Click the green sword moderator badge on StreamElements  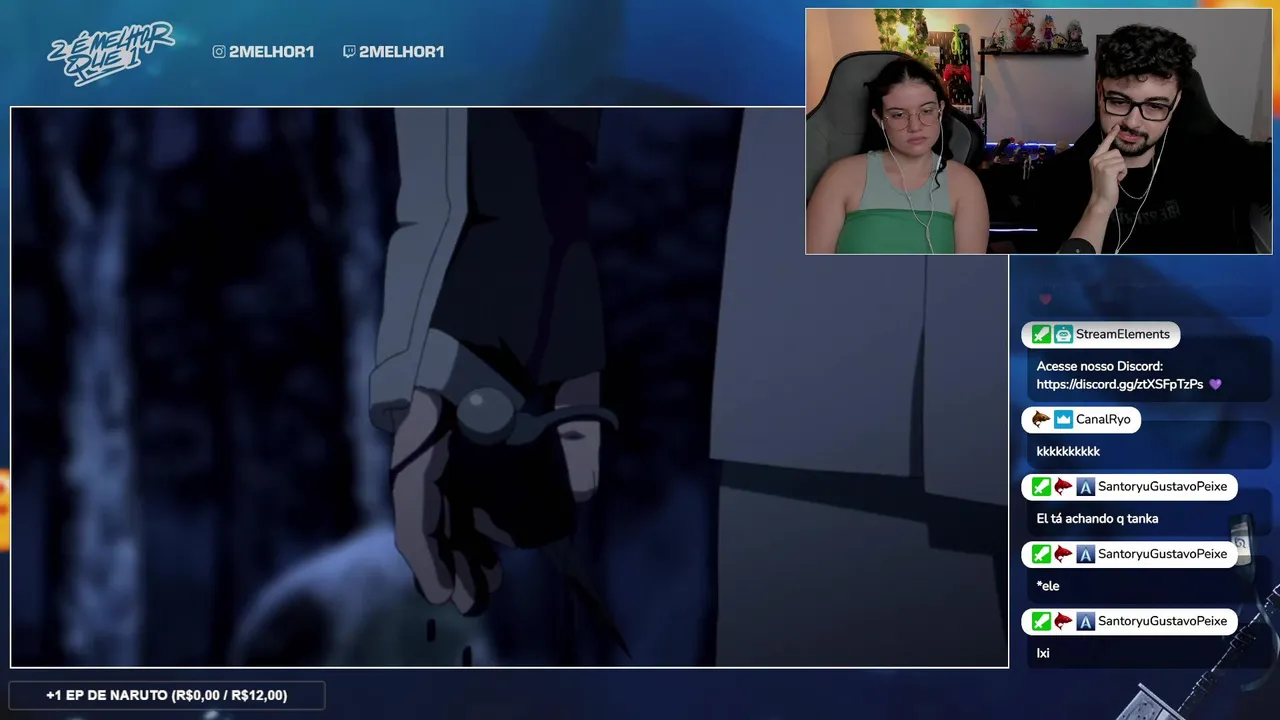pyautogui.click(x=1041, y=334)
